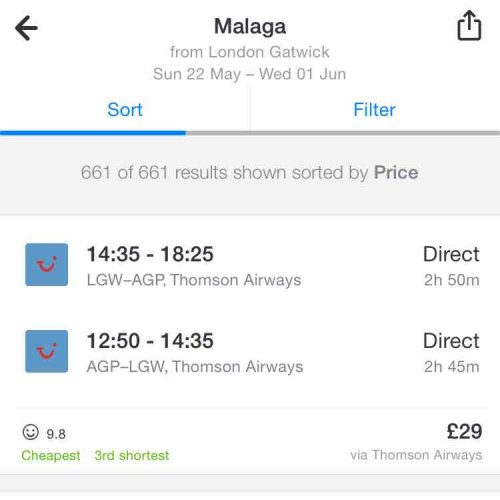Tap the back arrow icon
This screenshot has height=500, width=500.
click(x=26, y=28)
